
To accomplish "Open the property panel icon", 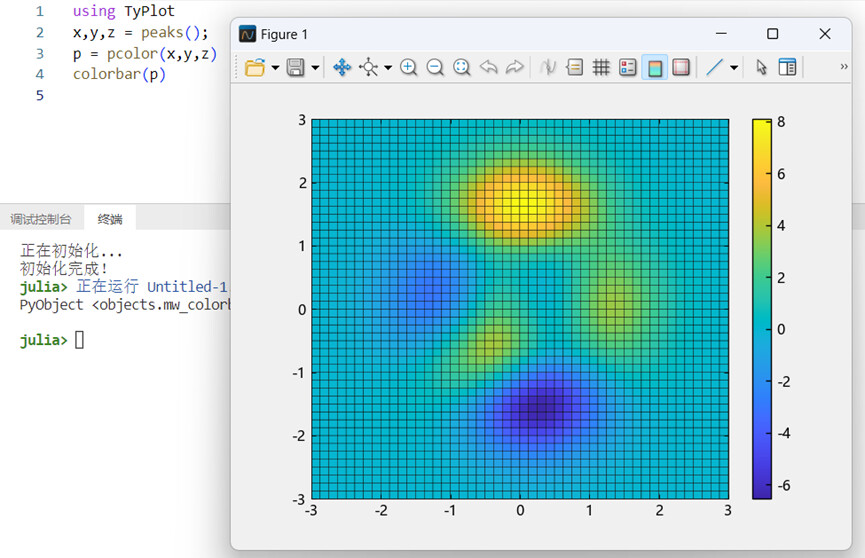I will 787,67.
